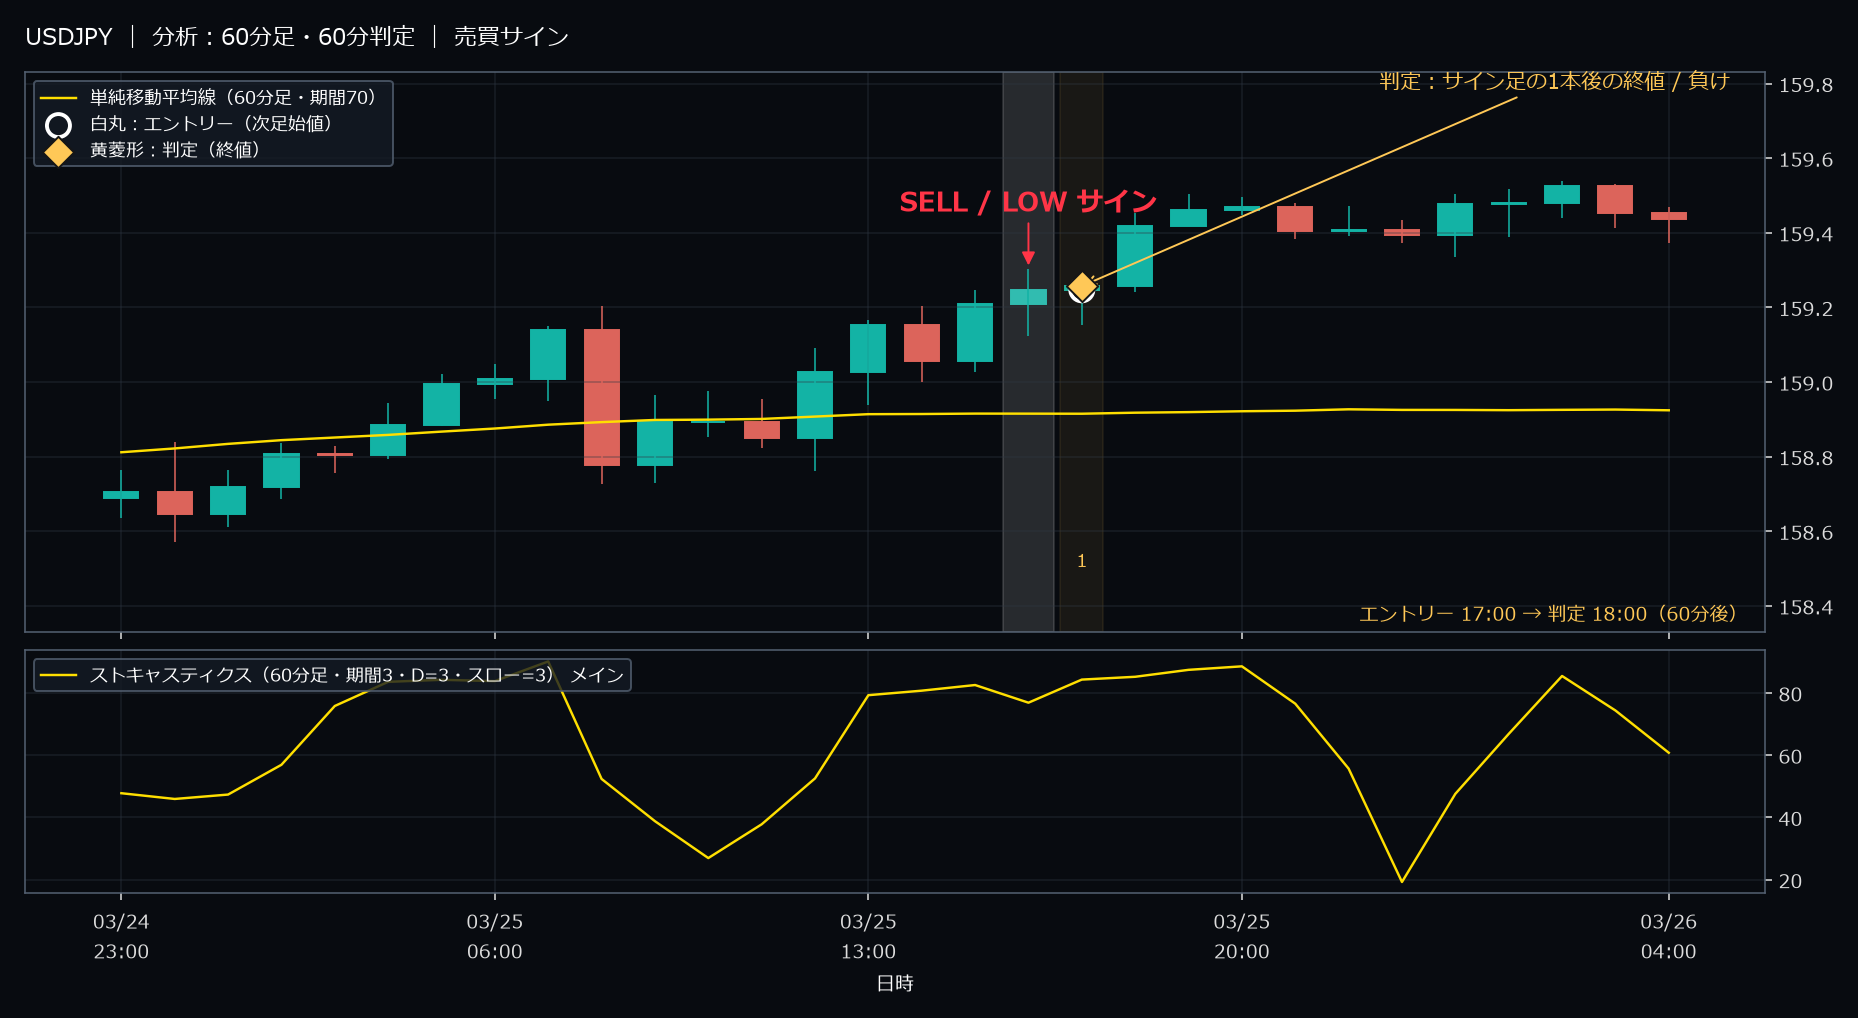Click the price axis label '158.6'
The width and height of the screenshot is (1858, 1018).
[1805, 533]
